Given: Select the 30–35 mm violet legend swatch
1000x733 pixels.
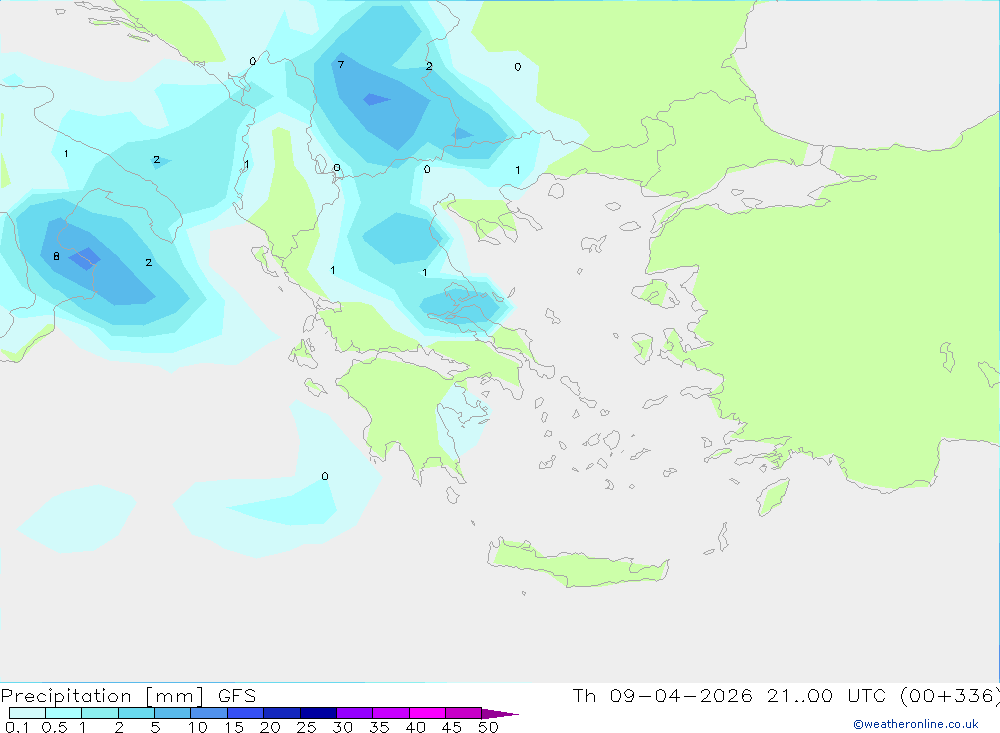Looking at the screenshot, I should tap(355, 713).
